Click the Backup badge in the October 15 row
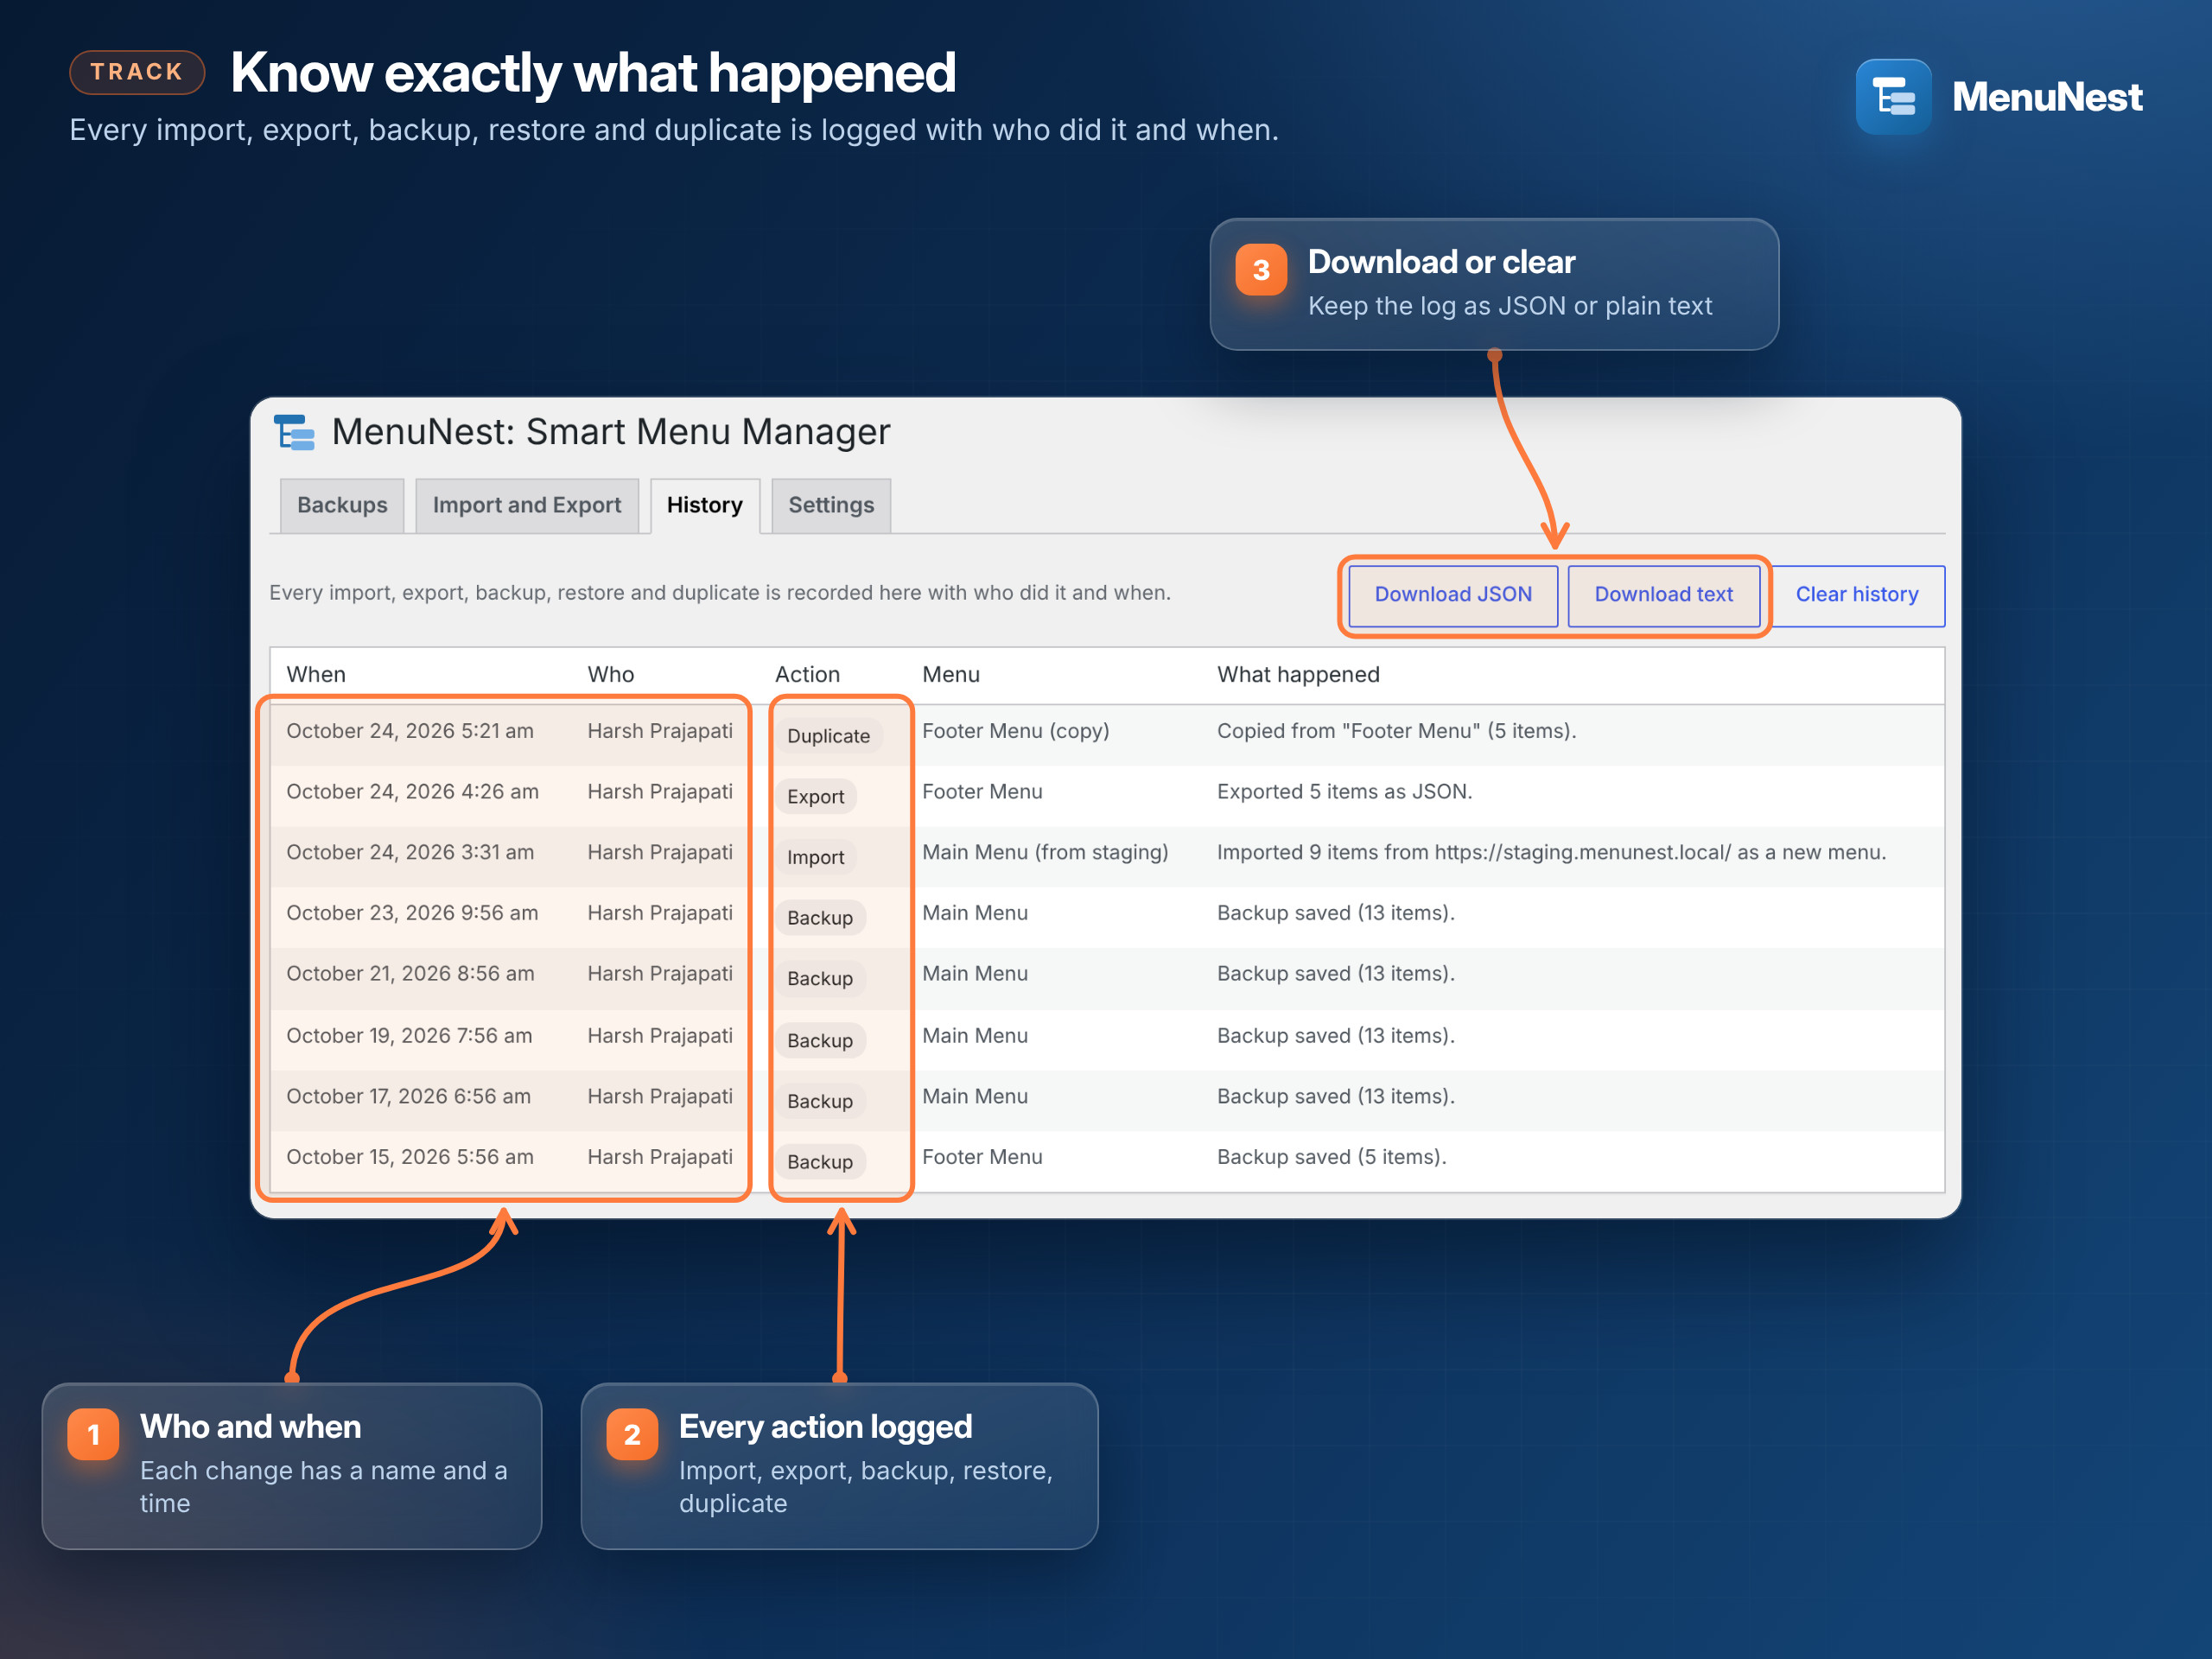The width and height of the screenshot is (2212, 1659). [820, 1162]
